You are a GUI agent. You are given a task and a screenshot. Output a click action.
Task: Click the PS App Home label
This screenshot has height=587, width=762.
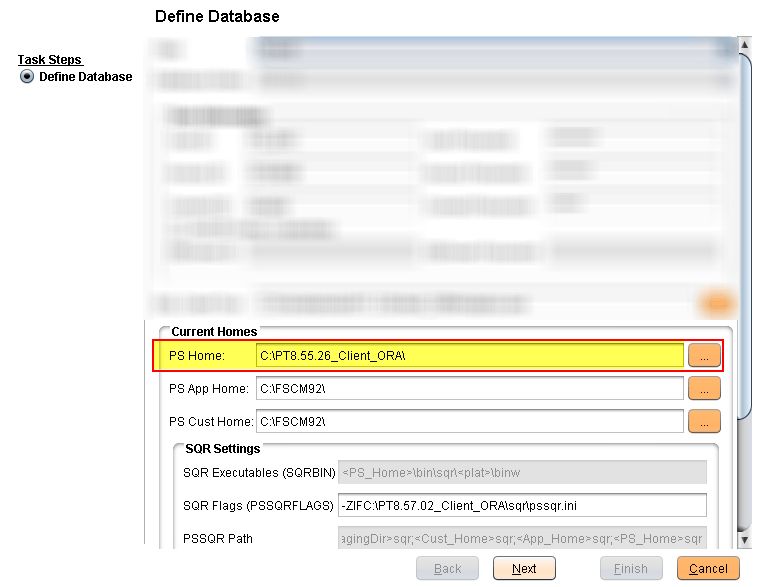tap(208, 389)
